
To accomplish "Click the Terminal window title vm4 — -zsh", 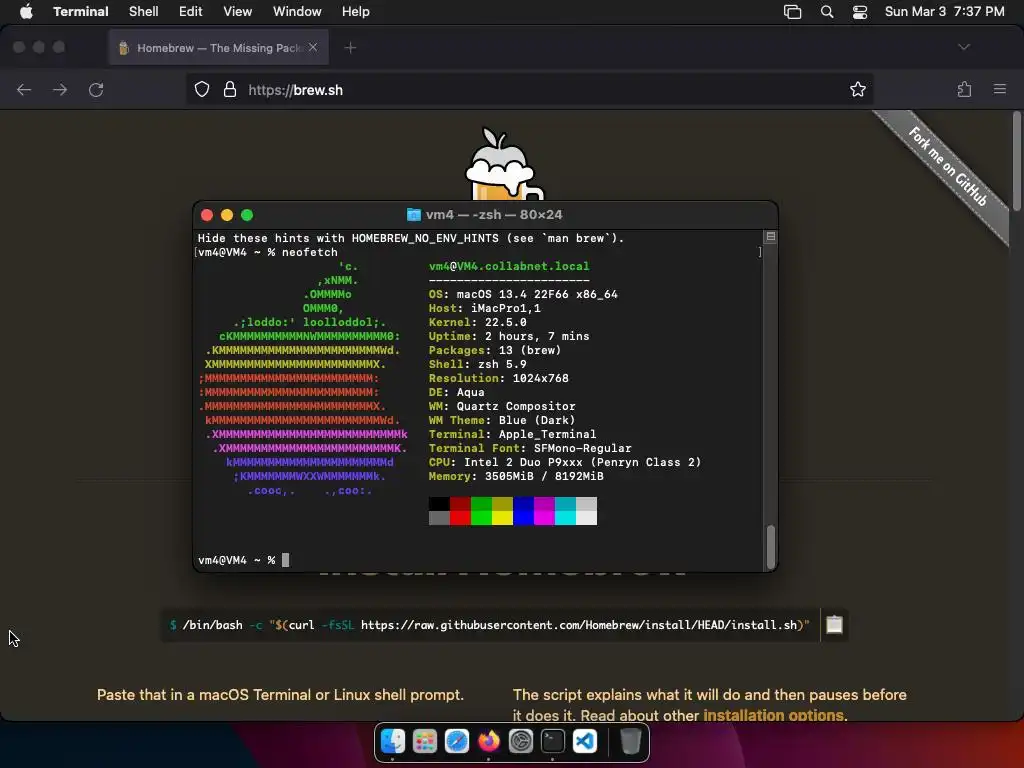I will (494, 215).
